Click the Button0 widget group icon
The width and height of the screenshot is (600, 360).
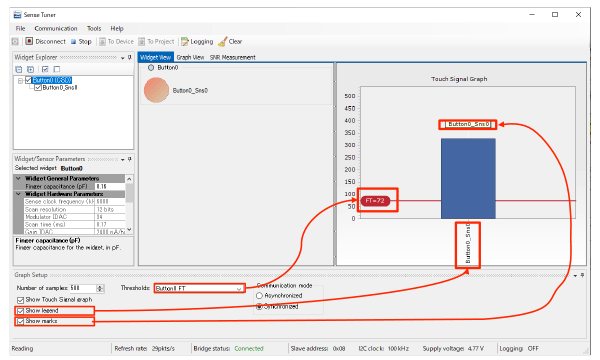pos(151,68)
